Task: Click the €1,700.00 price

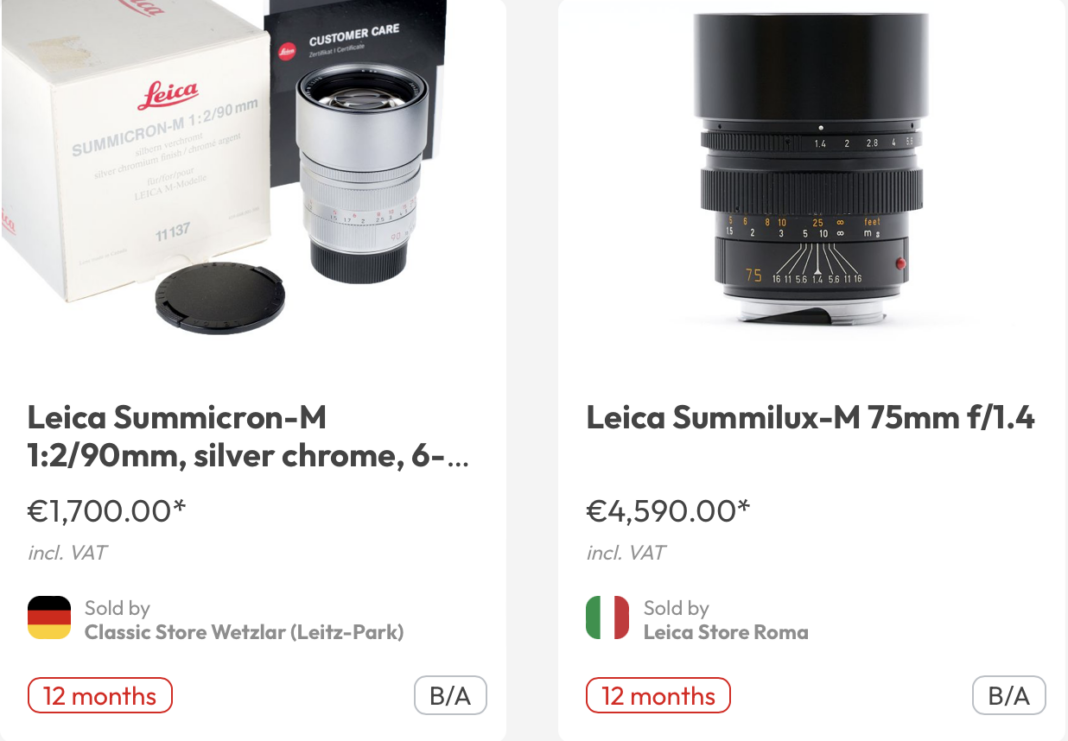Action: point(106,510)
